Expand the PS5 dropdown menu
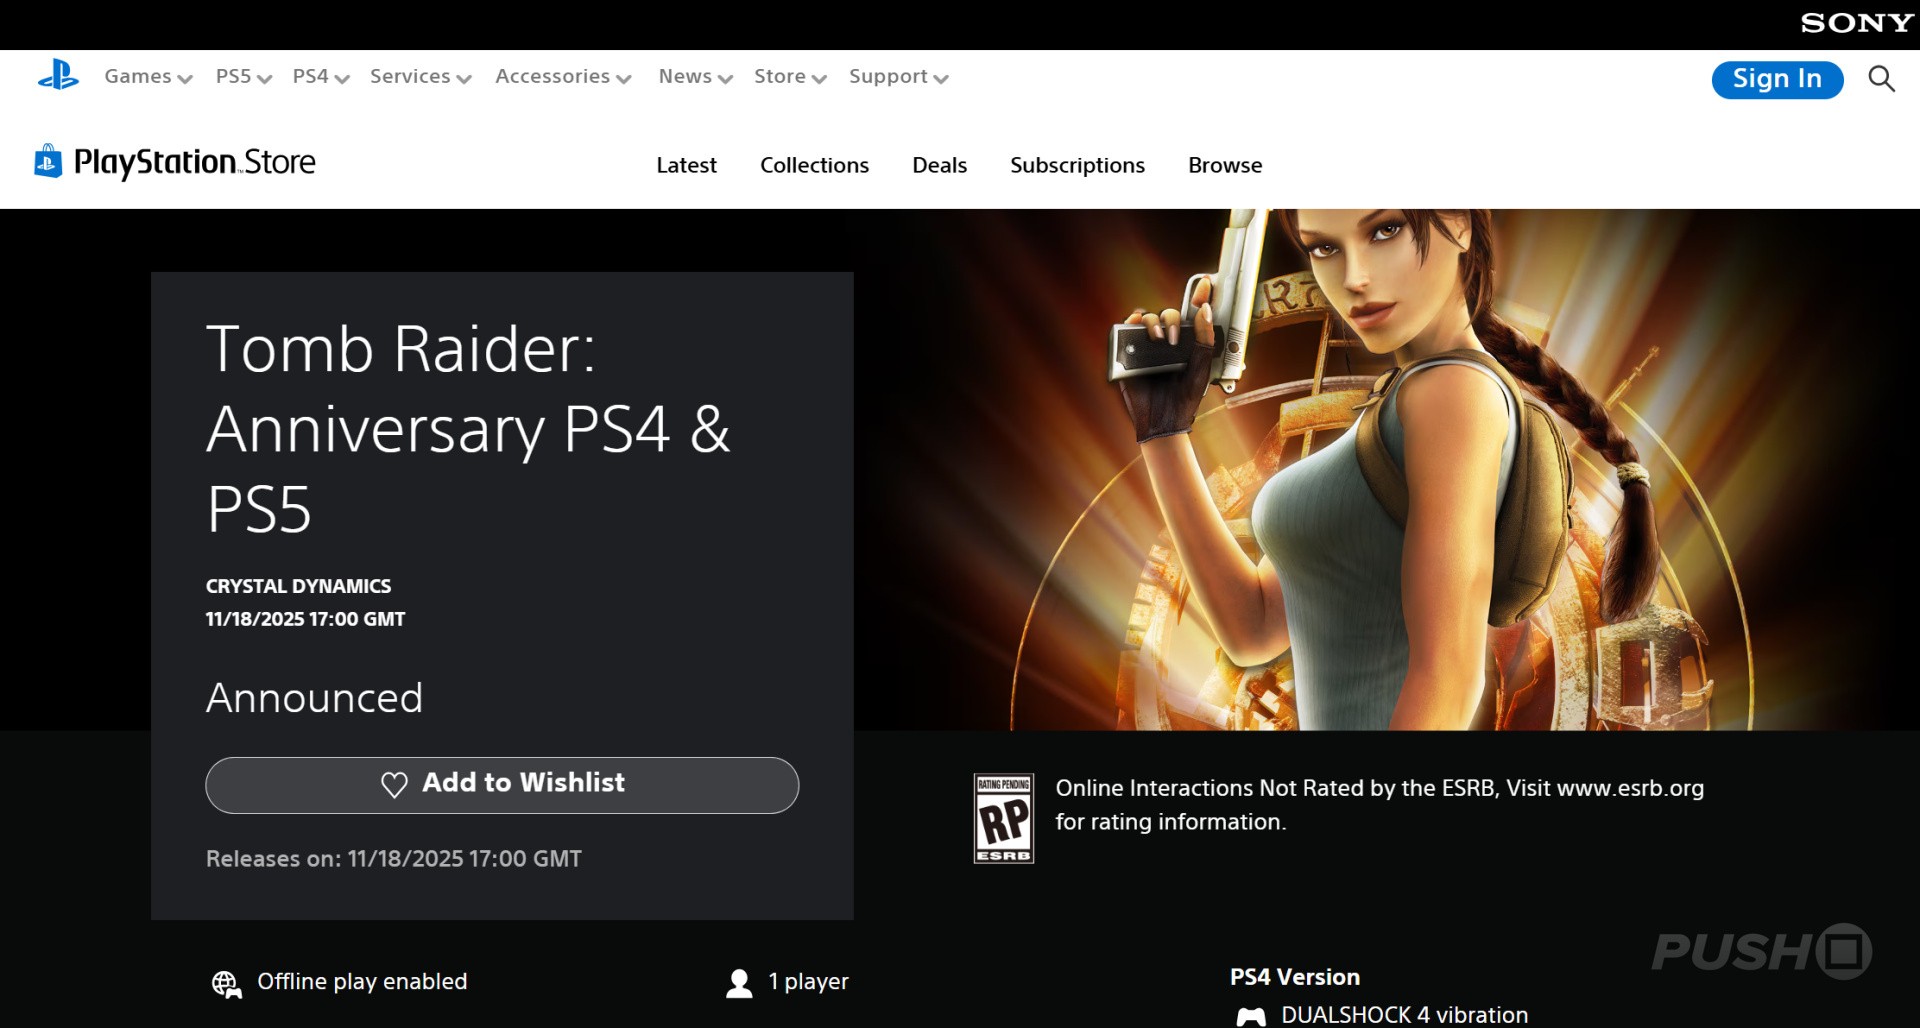1920x1028 pixels. (243, 77)
